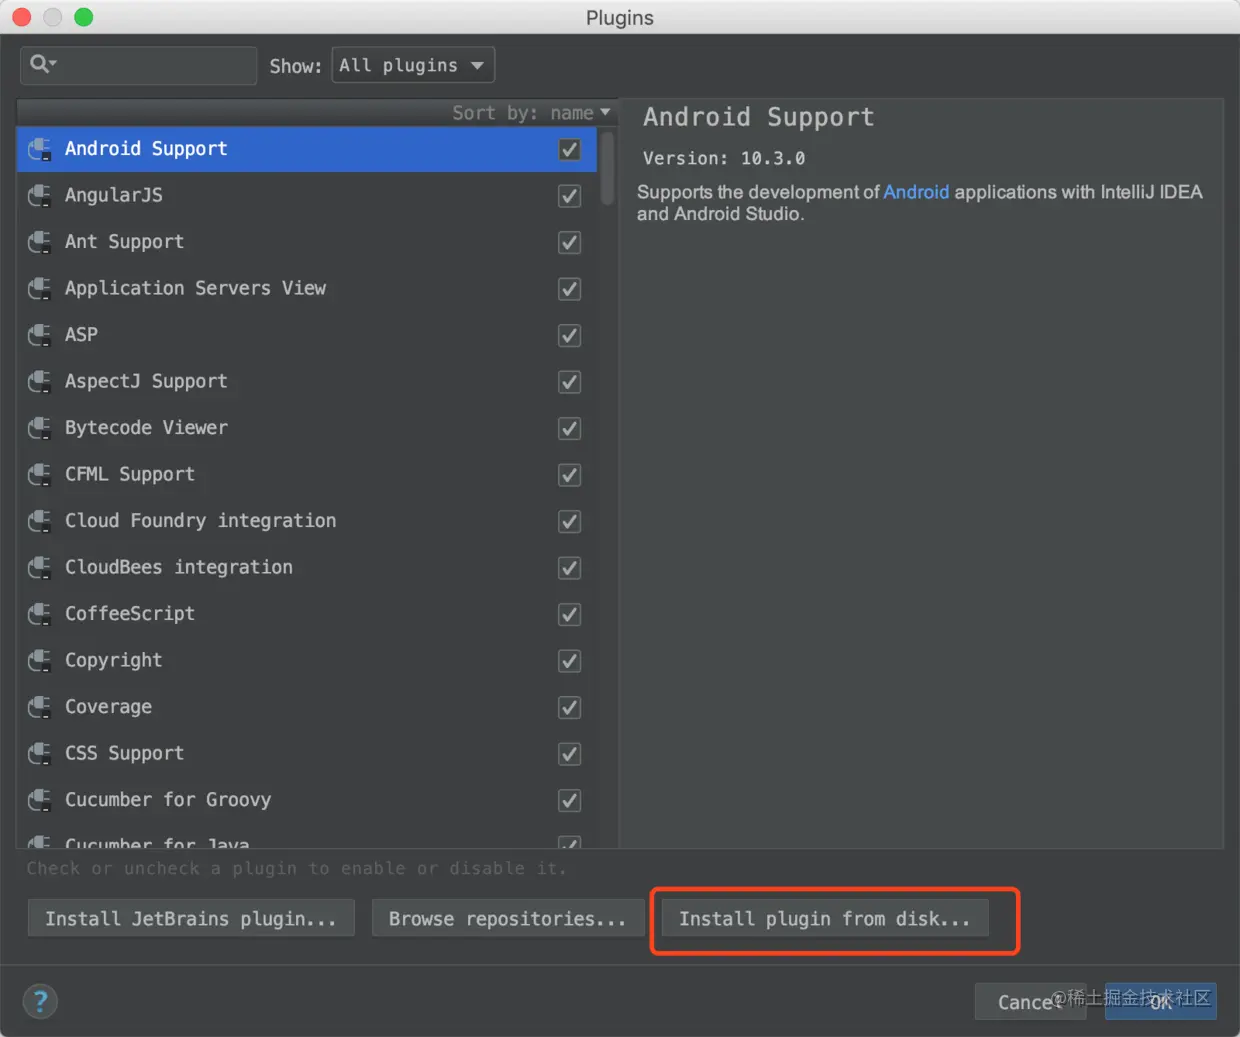Click the plugin icon beside CoffeeScript
Screen dimensions: 1240x1037
(40, 614)
